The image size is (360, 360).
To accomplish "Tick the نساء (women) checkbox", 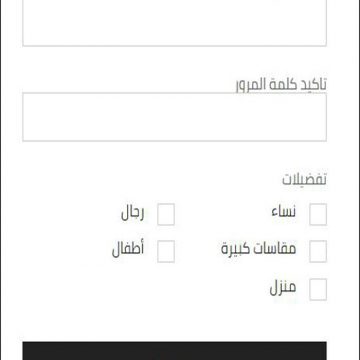I will [x=318, y=214].
